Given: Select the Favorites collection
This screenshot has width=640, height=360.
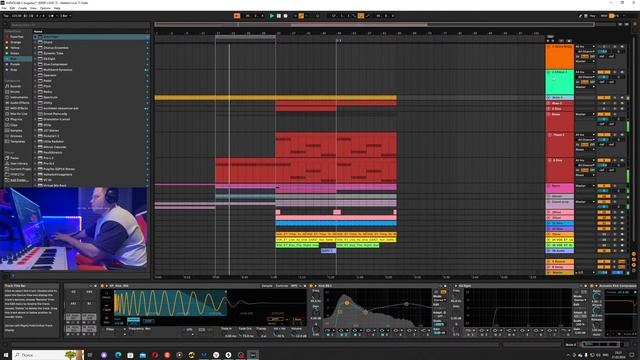Looking at the screenshot, I should (x=17, y=37).
